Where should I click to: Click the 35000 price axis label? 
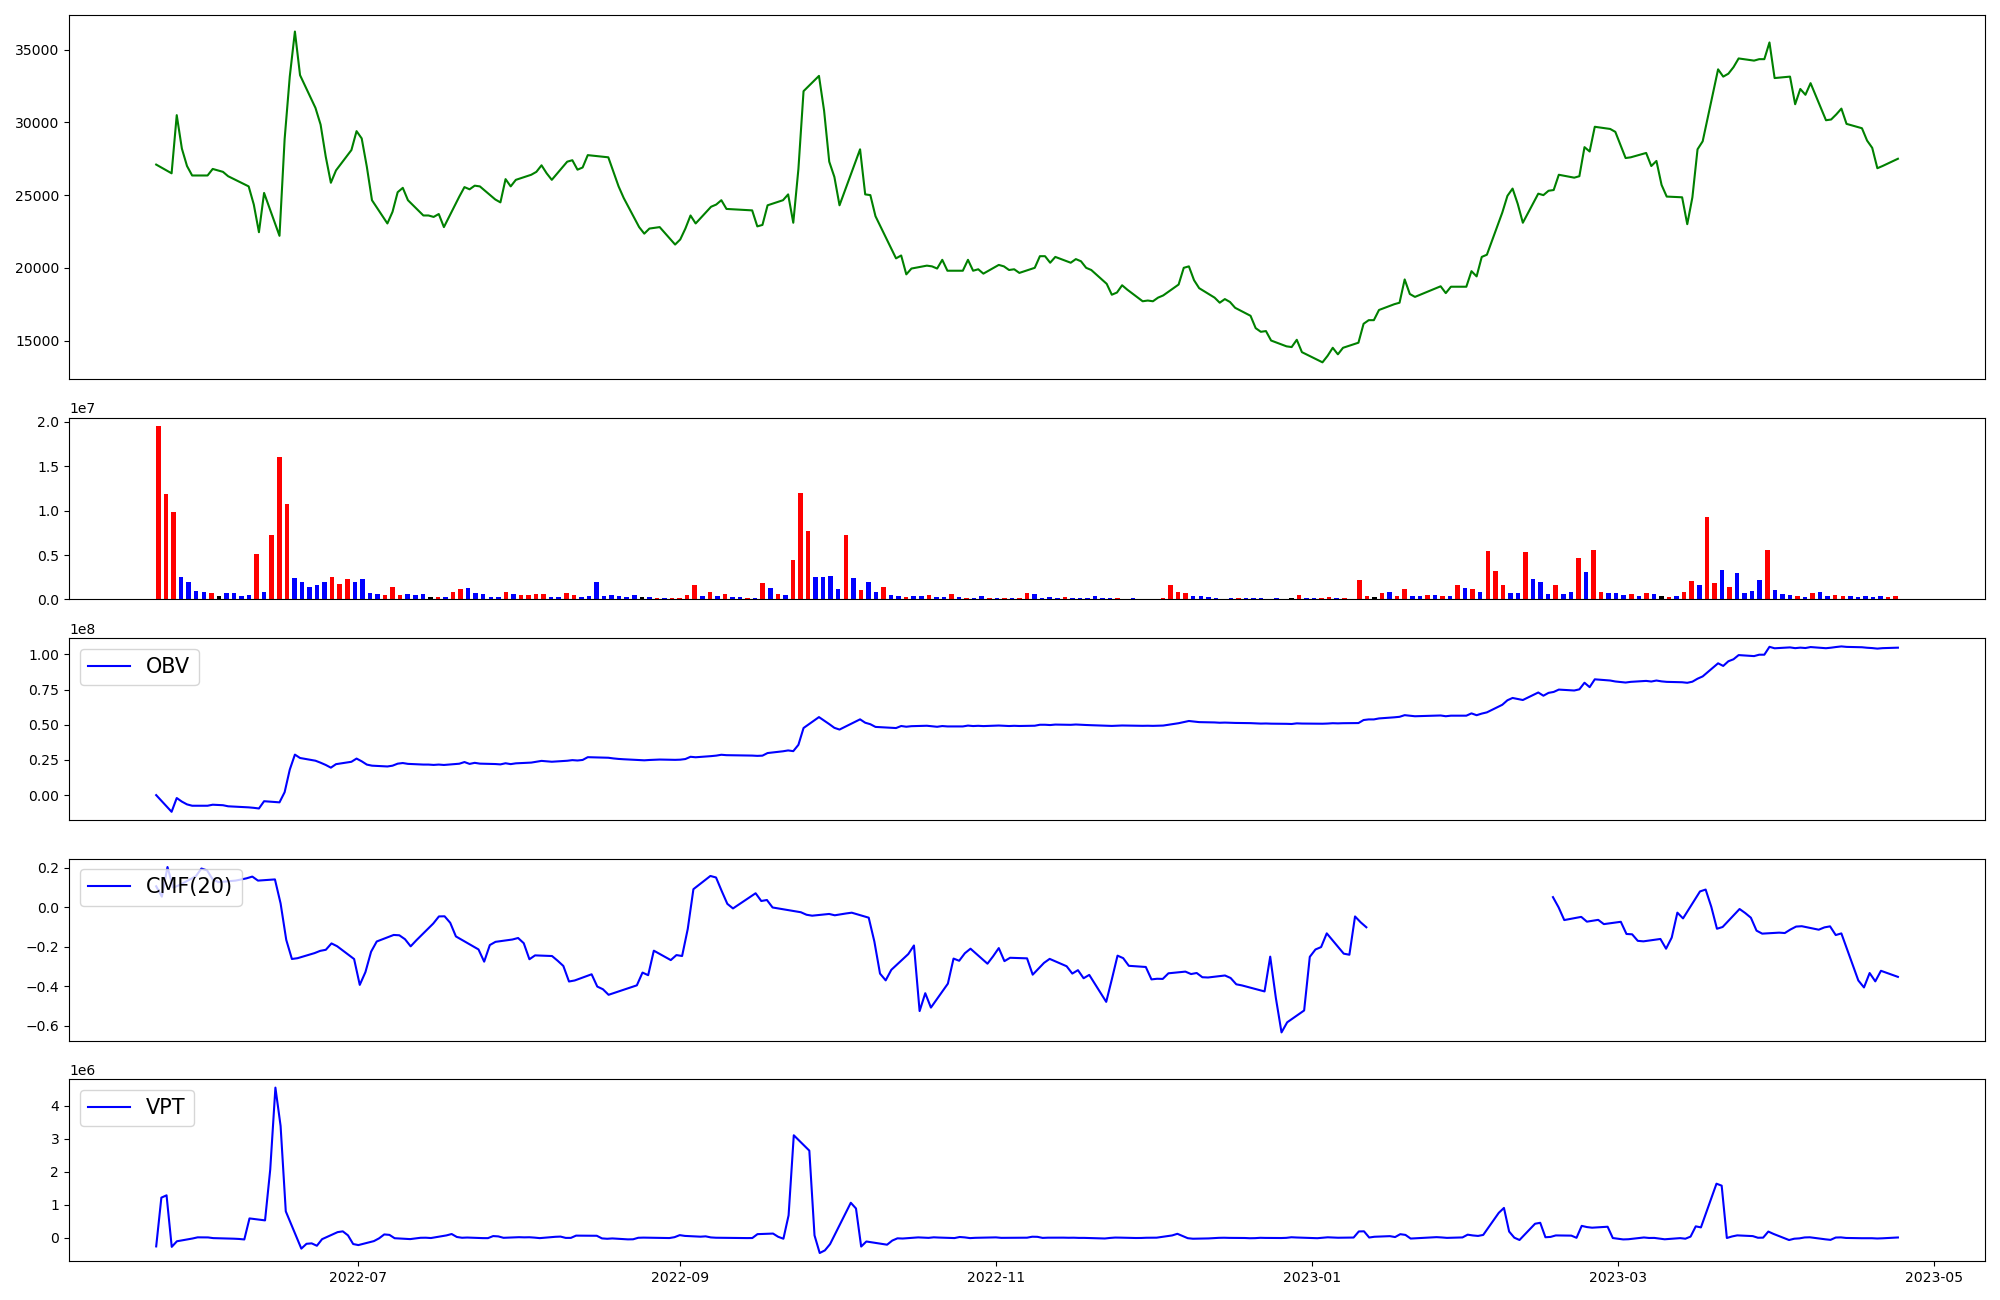point(37,51)
